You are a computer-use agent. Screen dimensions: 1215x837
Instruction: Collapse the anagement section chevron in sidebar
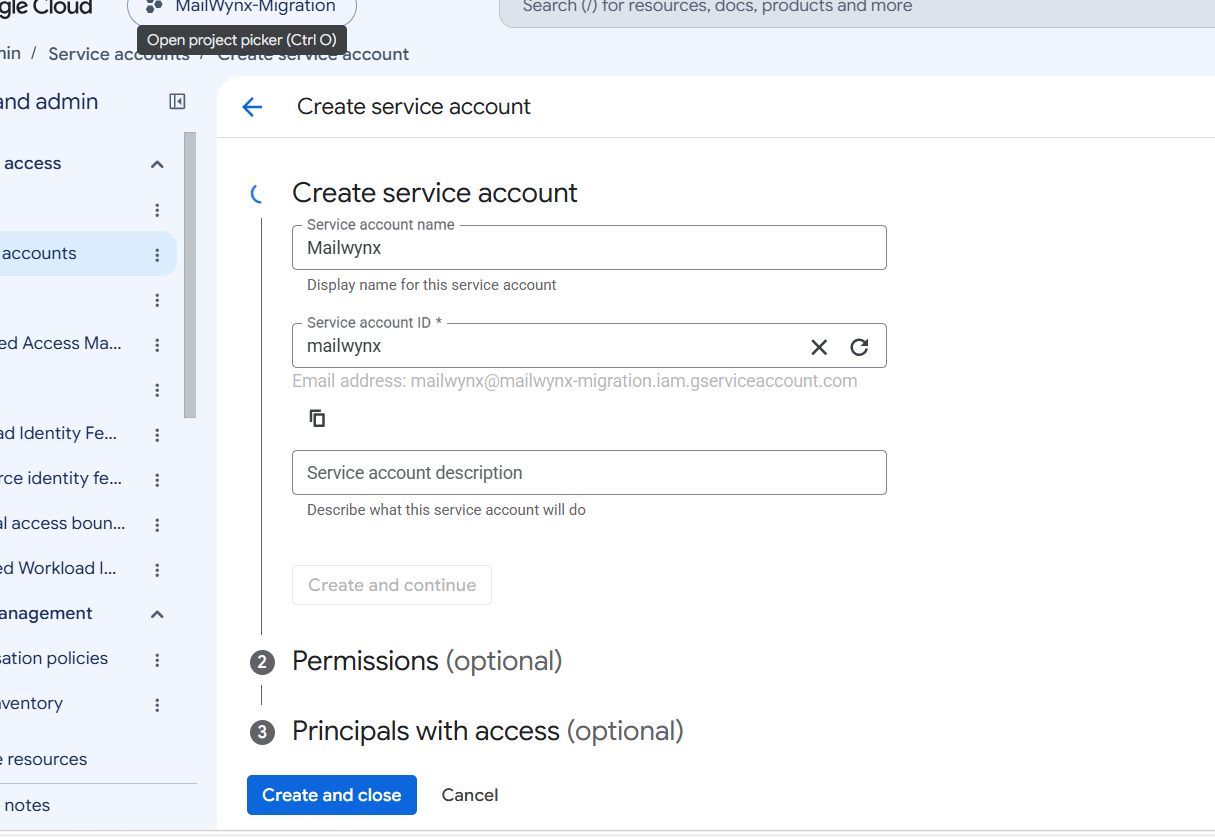pyautogui.click(x=157, y=614)
